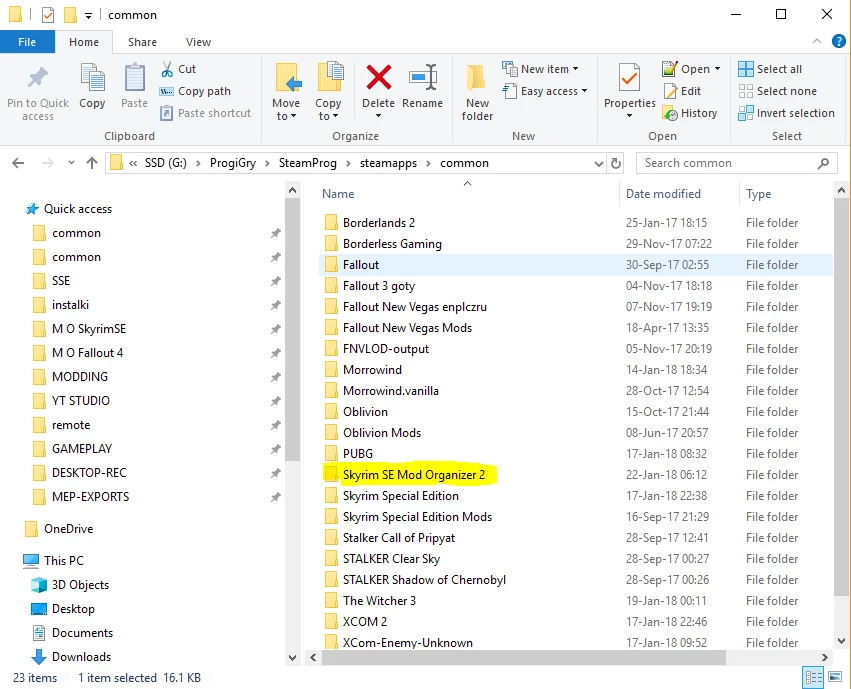This screenshot has height=689, width=851.
Task: Click the new folder icon in title bar
Action: [70, 15]
